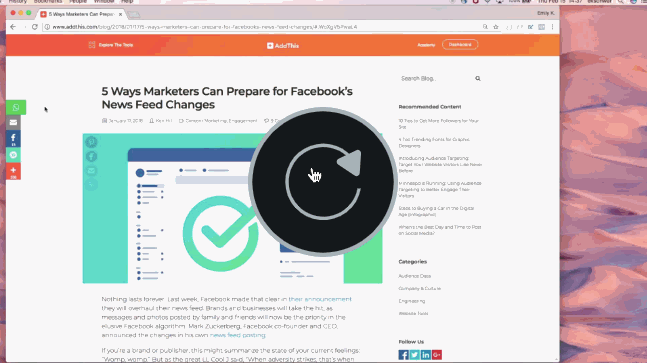Open the Google Plus Follow Us icon

437,355
